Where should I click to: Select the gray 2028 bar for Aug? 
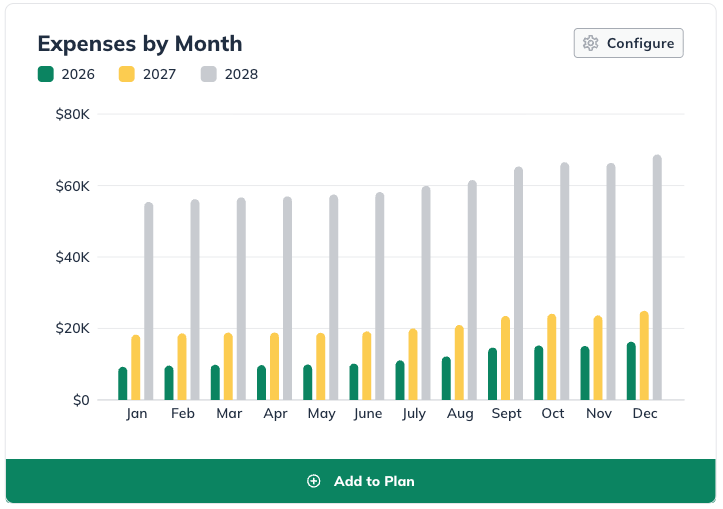click(472, 290)
